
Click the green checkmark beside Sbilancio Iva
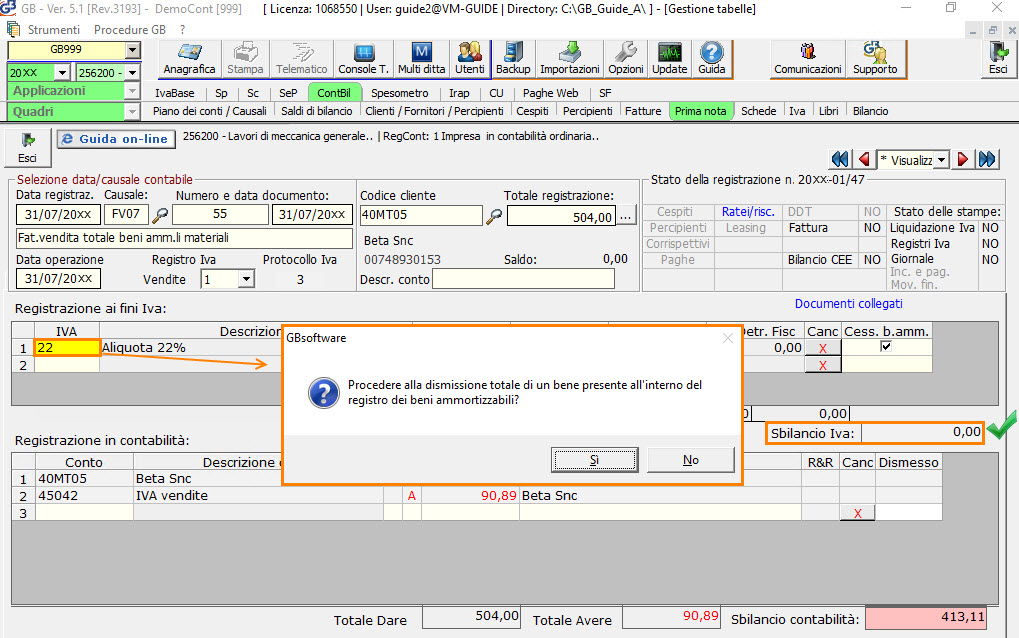tap(1002, 425)
